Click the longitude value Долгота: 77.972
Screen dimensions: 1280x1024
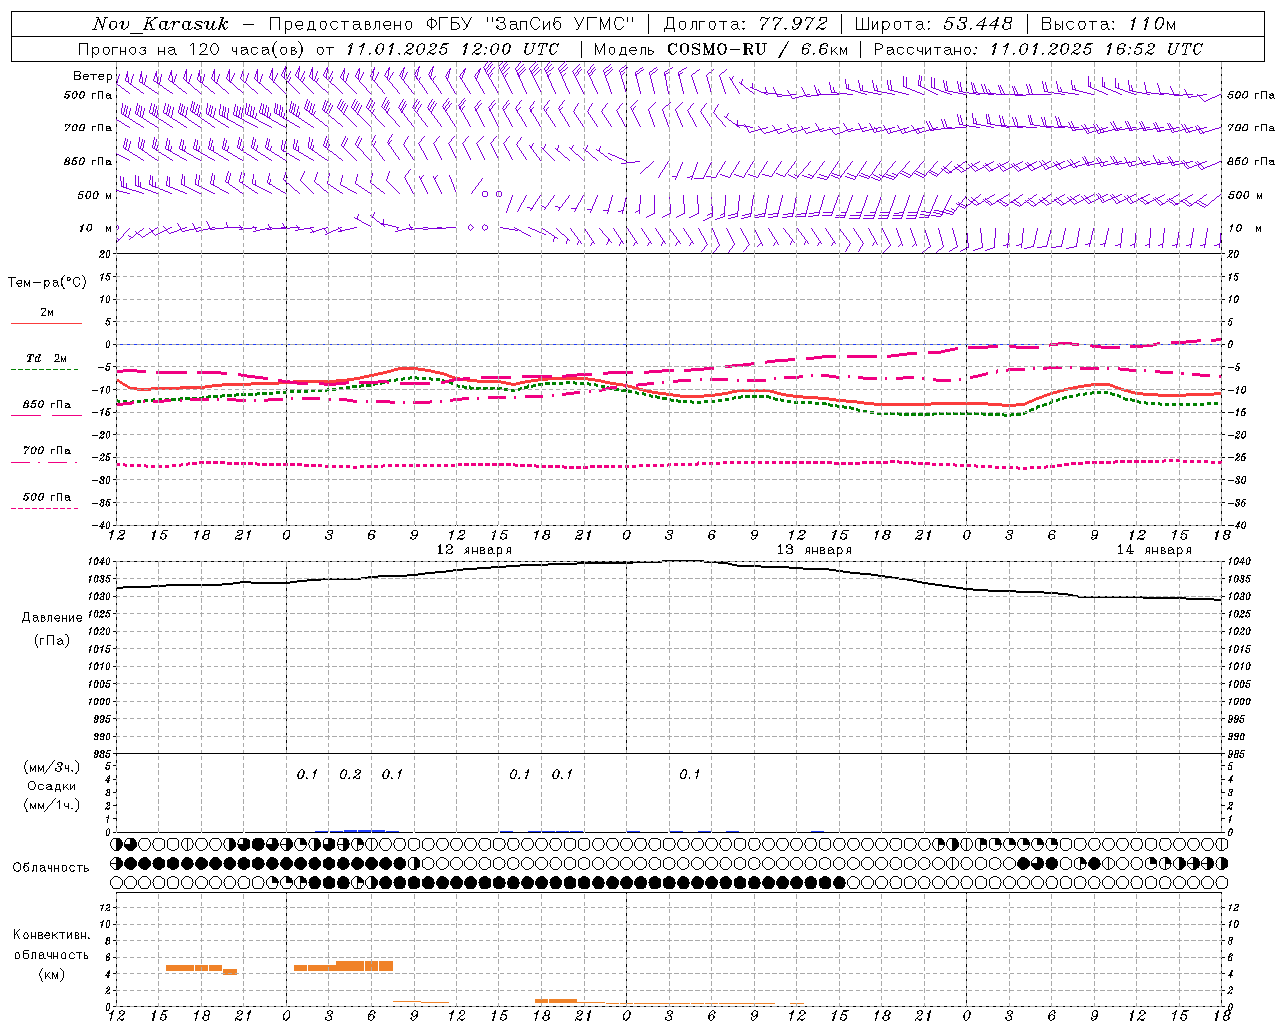(x=745, y=24)
